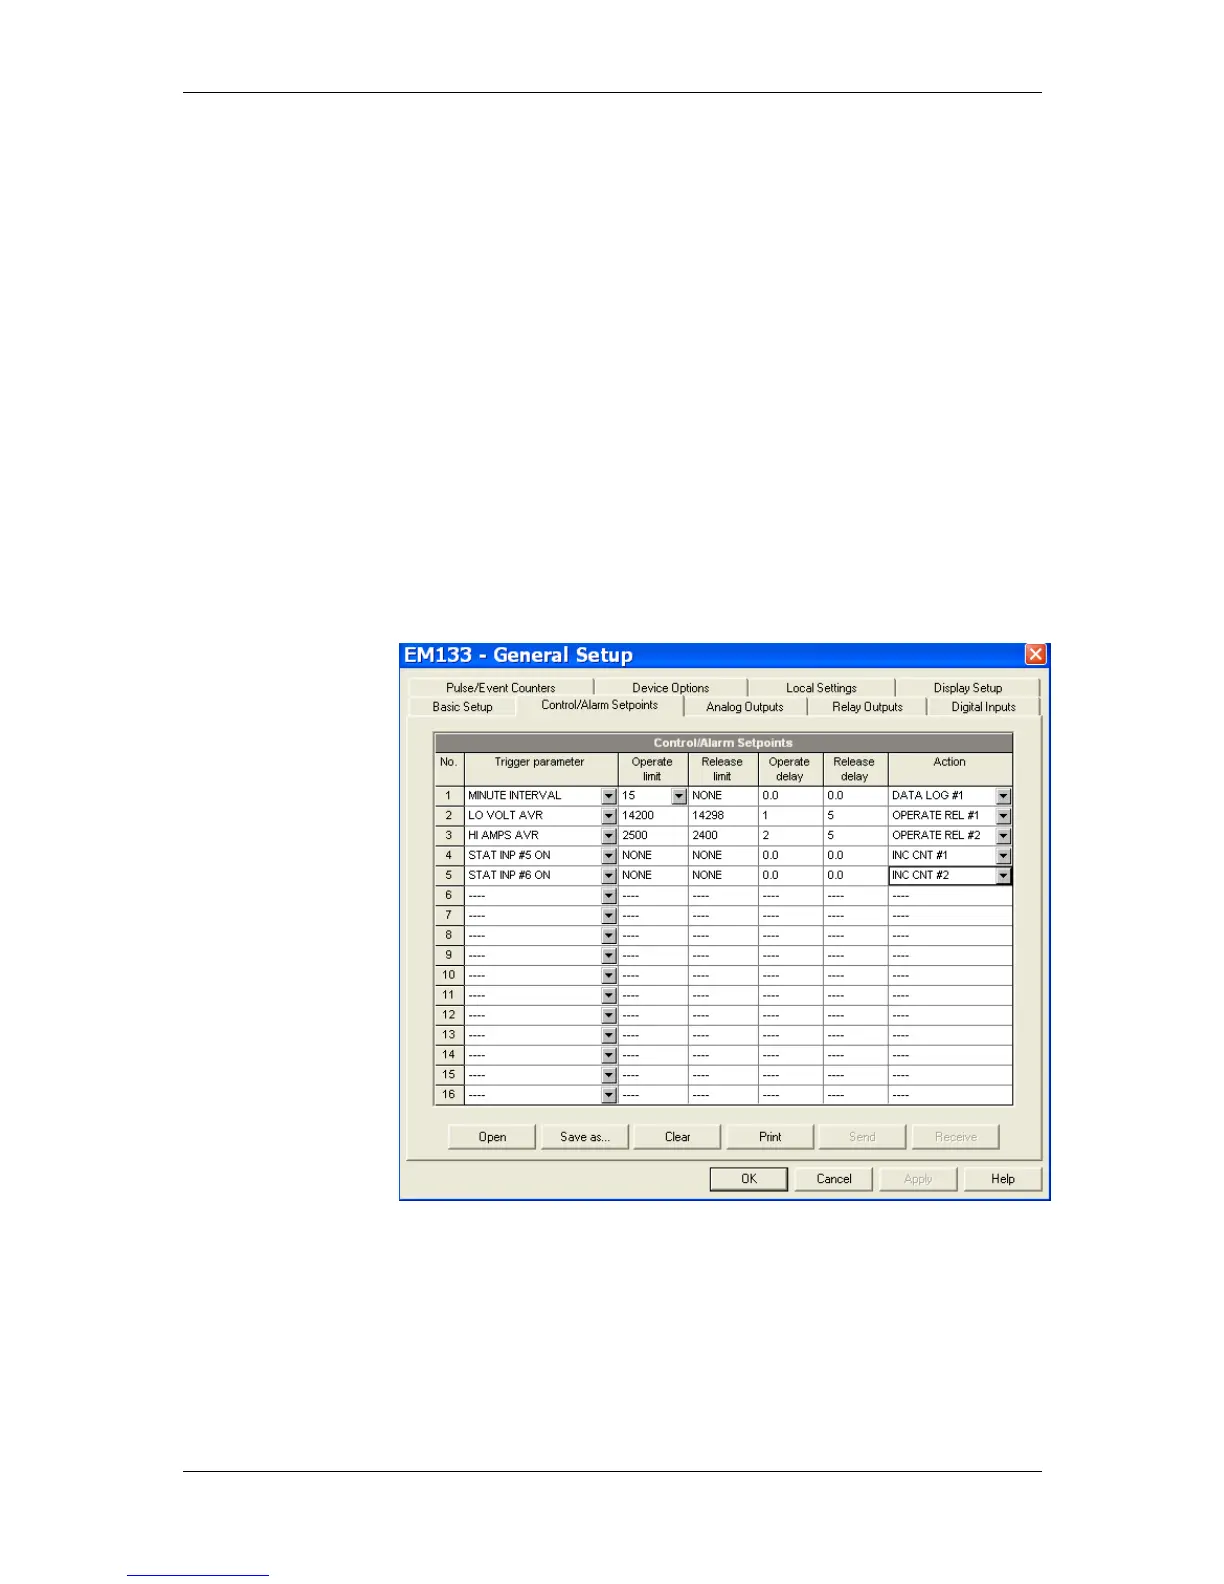Click operate limit cell 2500

tap(653, 836)
